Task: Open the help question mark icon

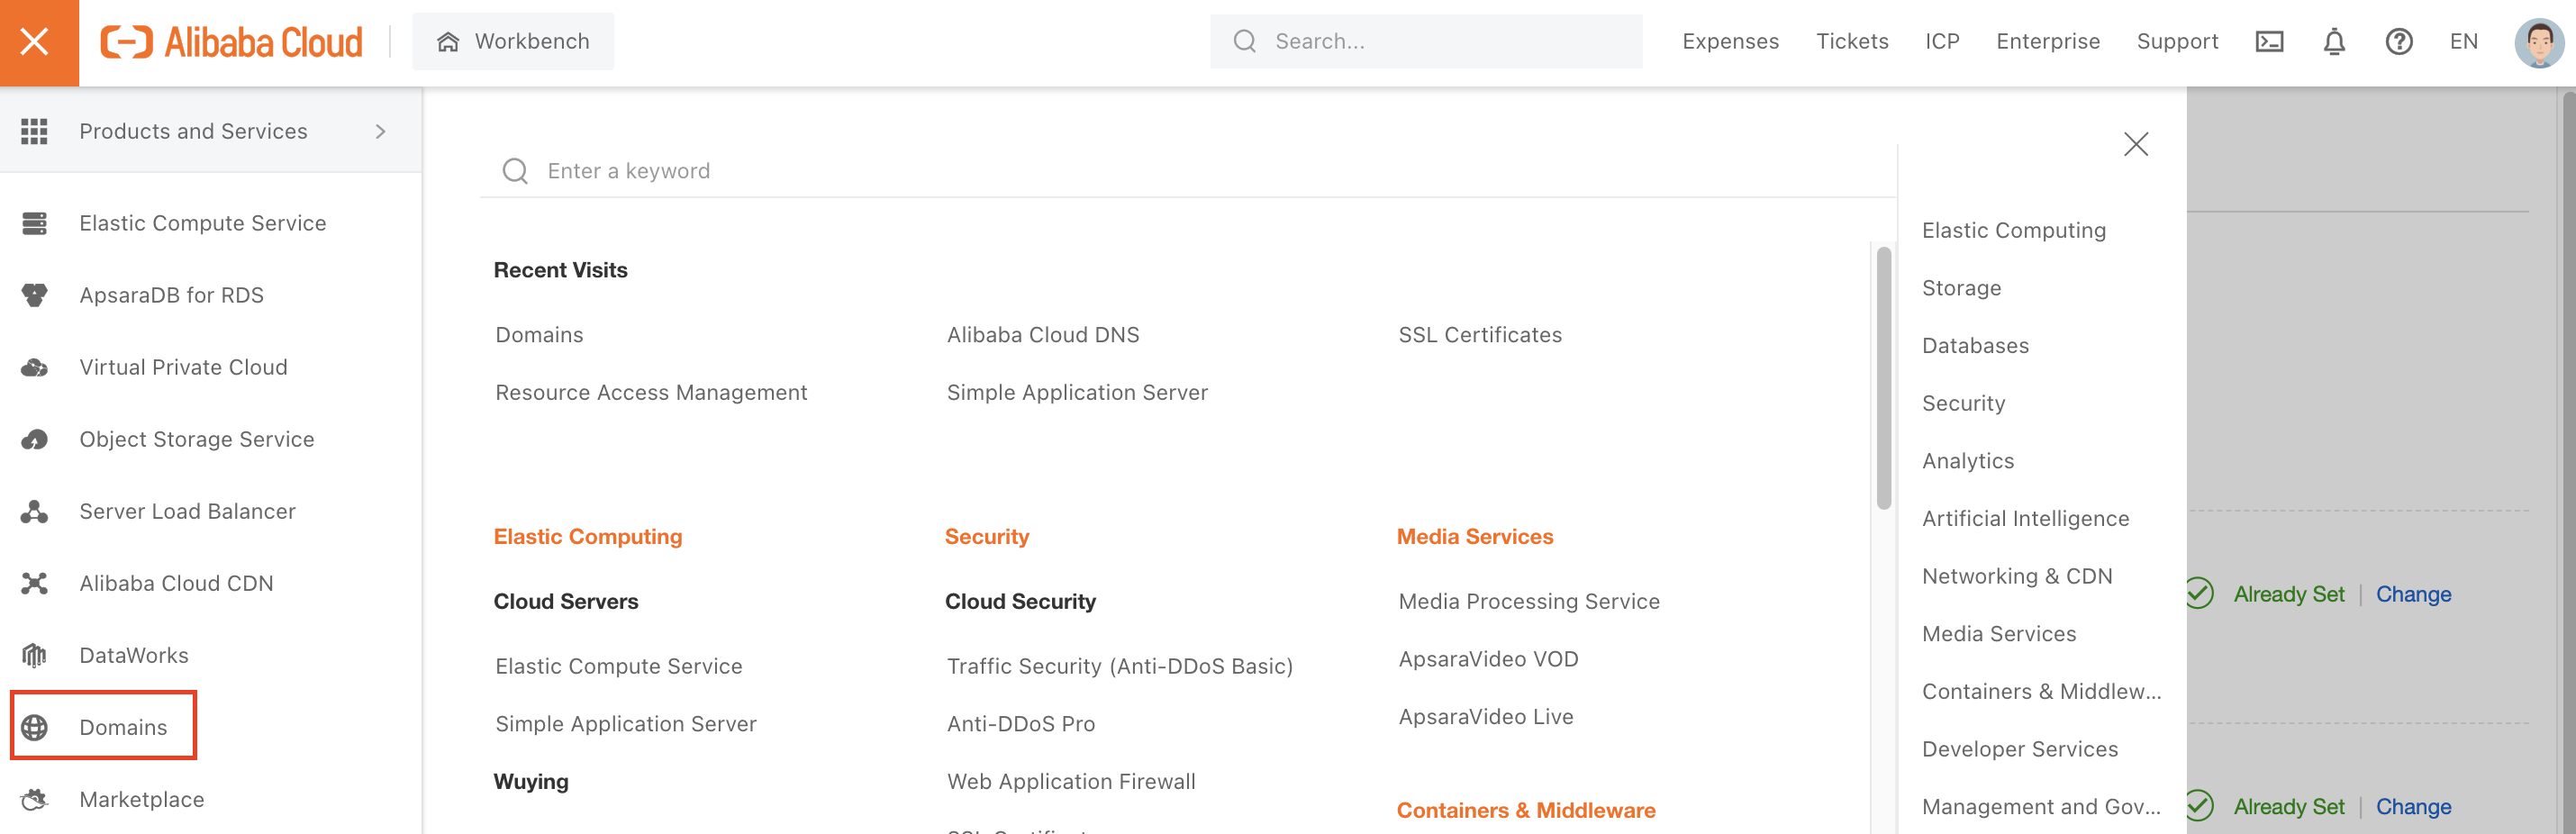Action: pyautogui.click(x=2399, y=42)
